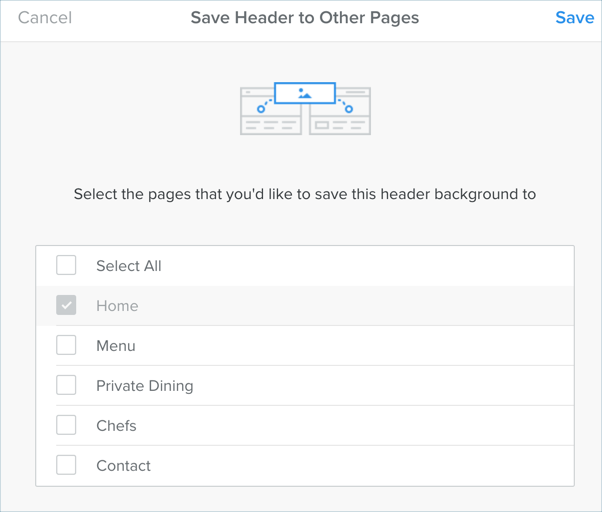Click the select pages instruction text

pos(304,194)
